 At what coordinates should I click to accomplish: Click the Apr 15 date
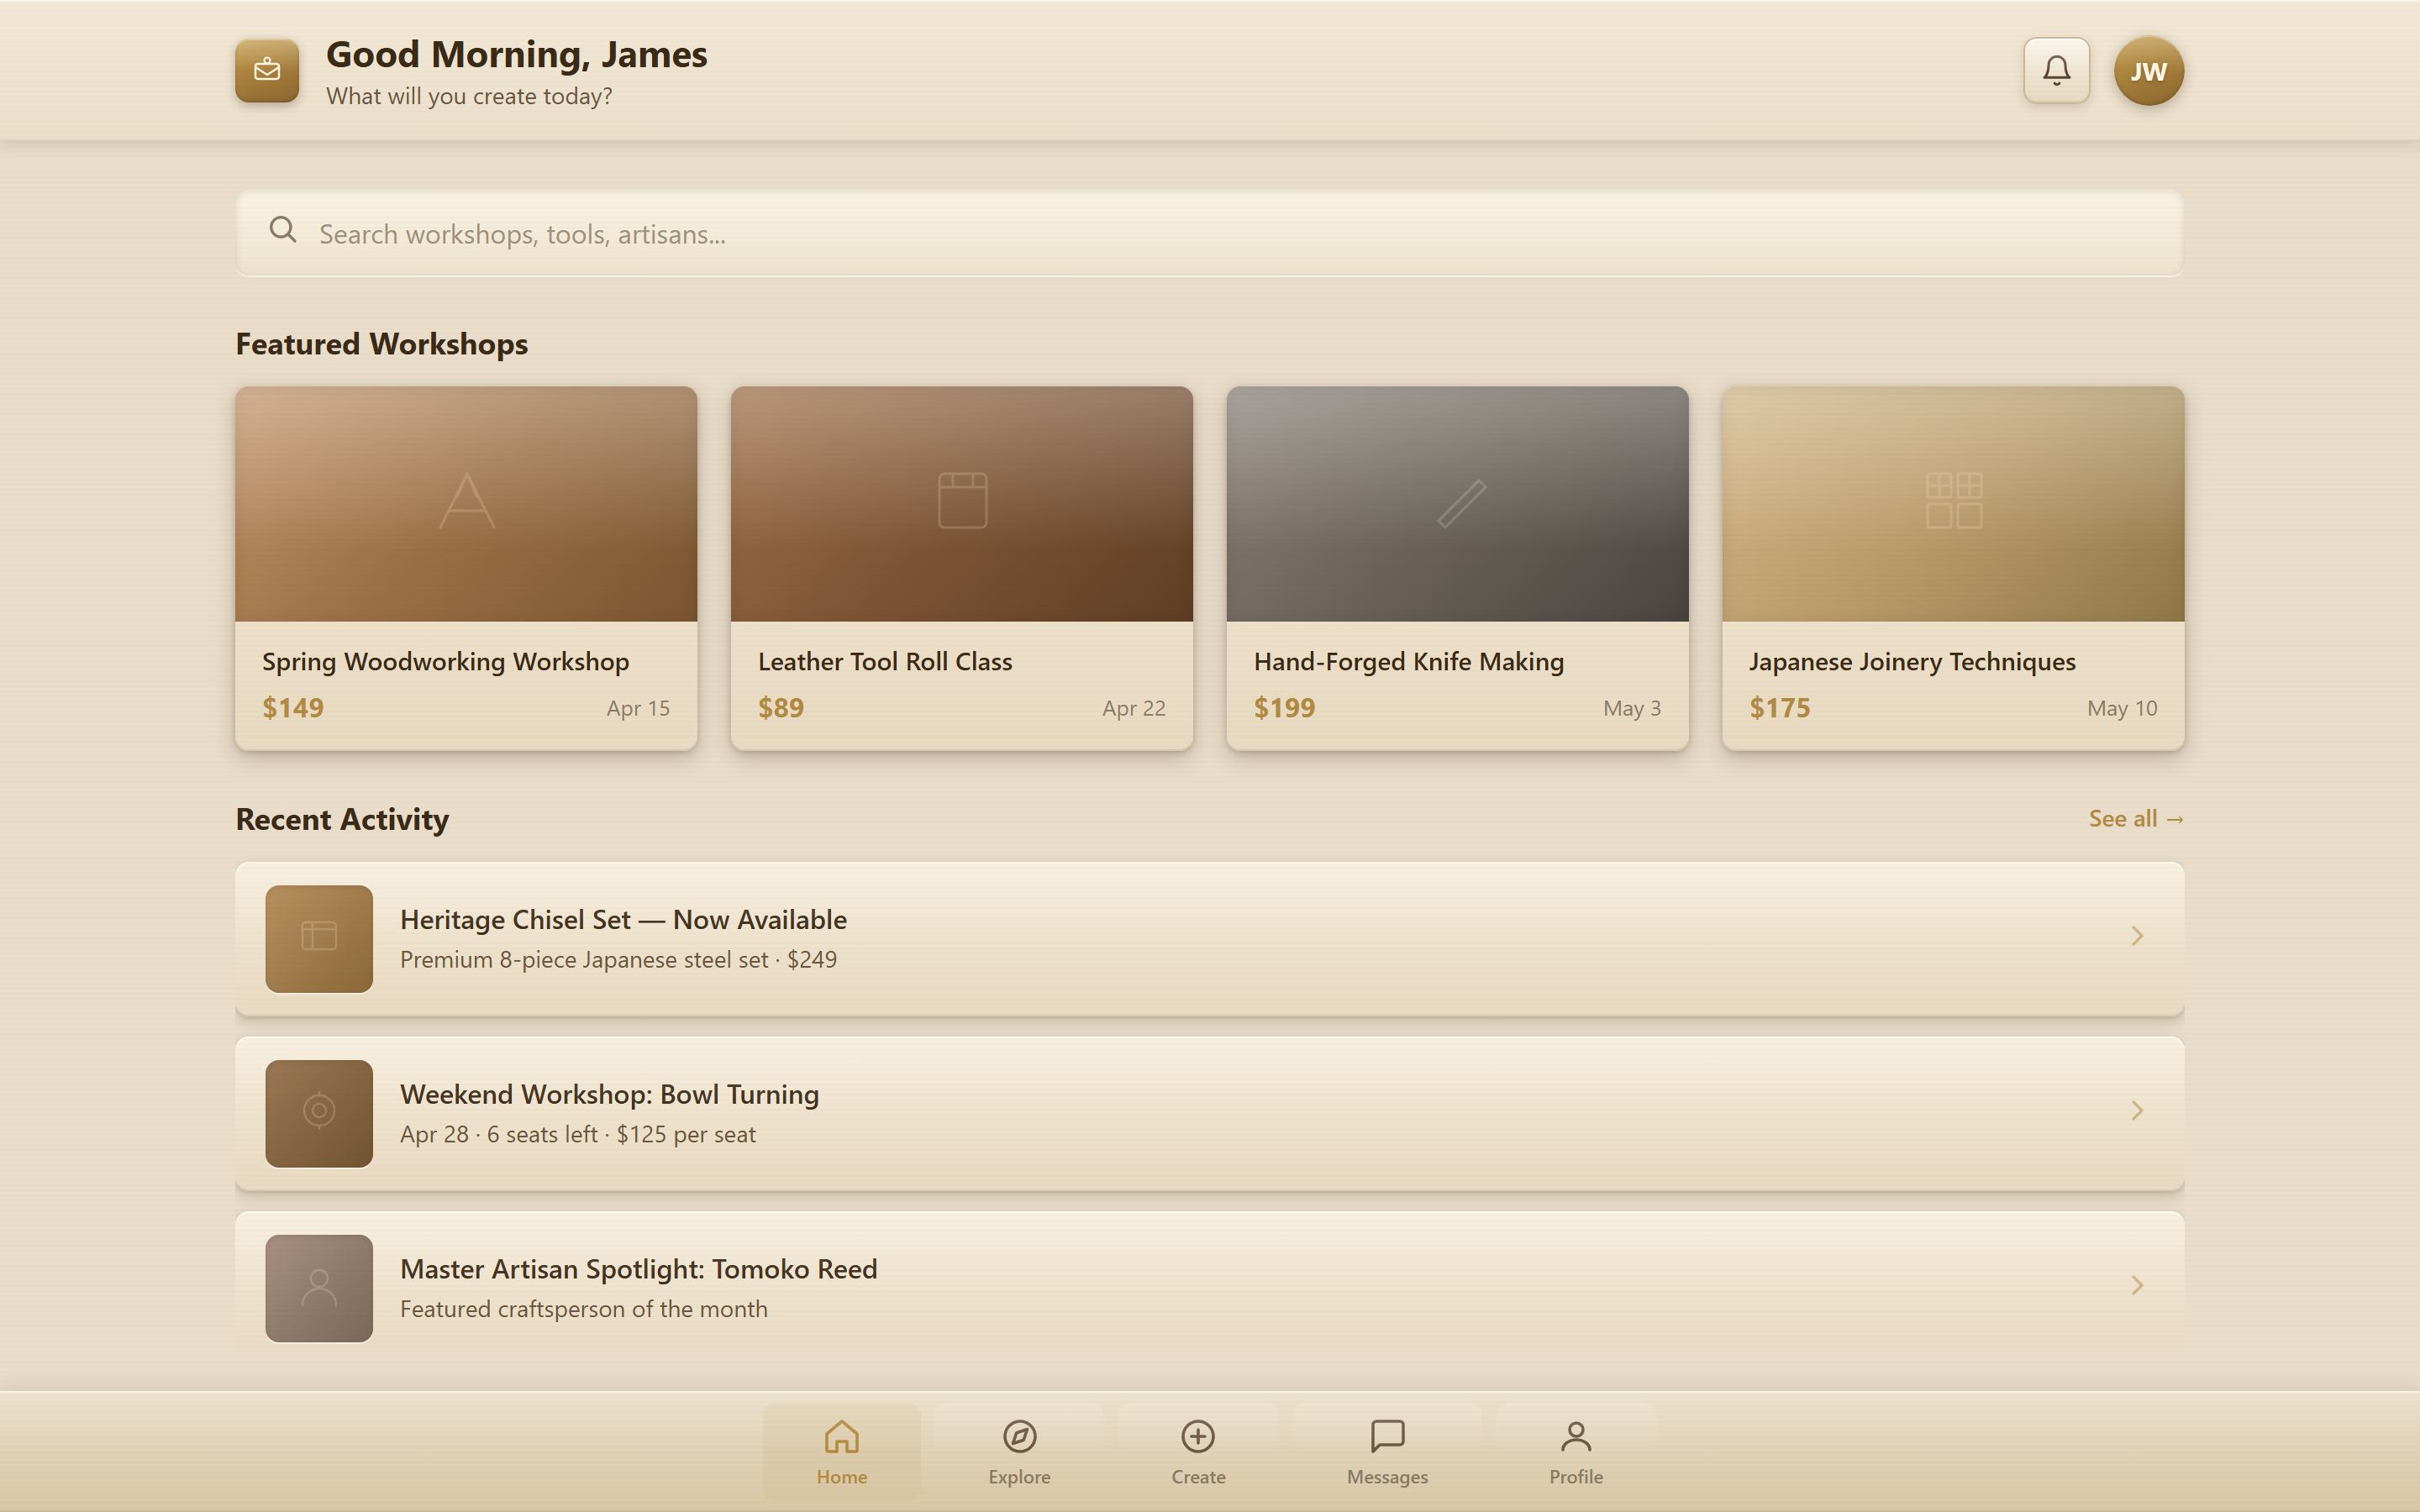[x=638, y=708]
